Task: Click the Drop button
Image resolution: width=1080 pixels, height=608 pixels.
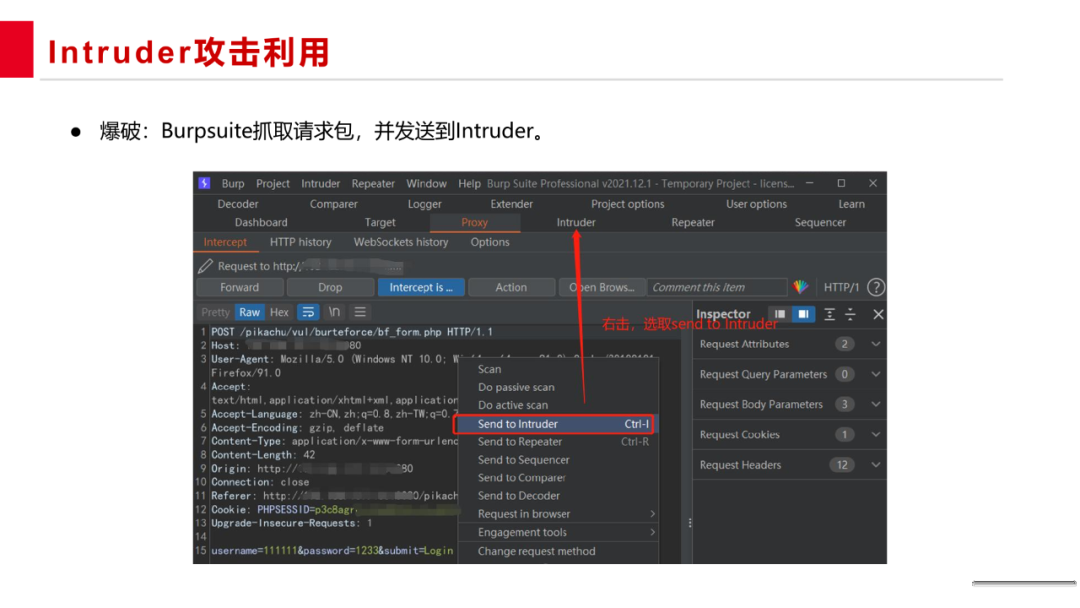Action: pyautogui.click(x=330, y=287)
